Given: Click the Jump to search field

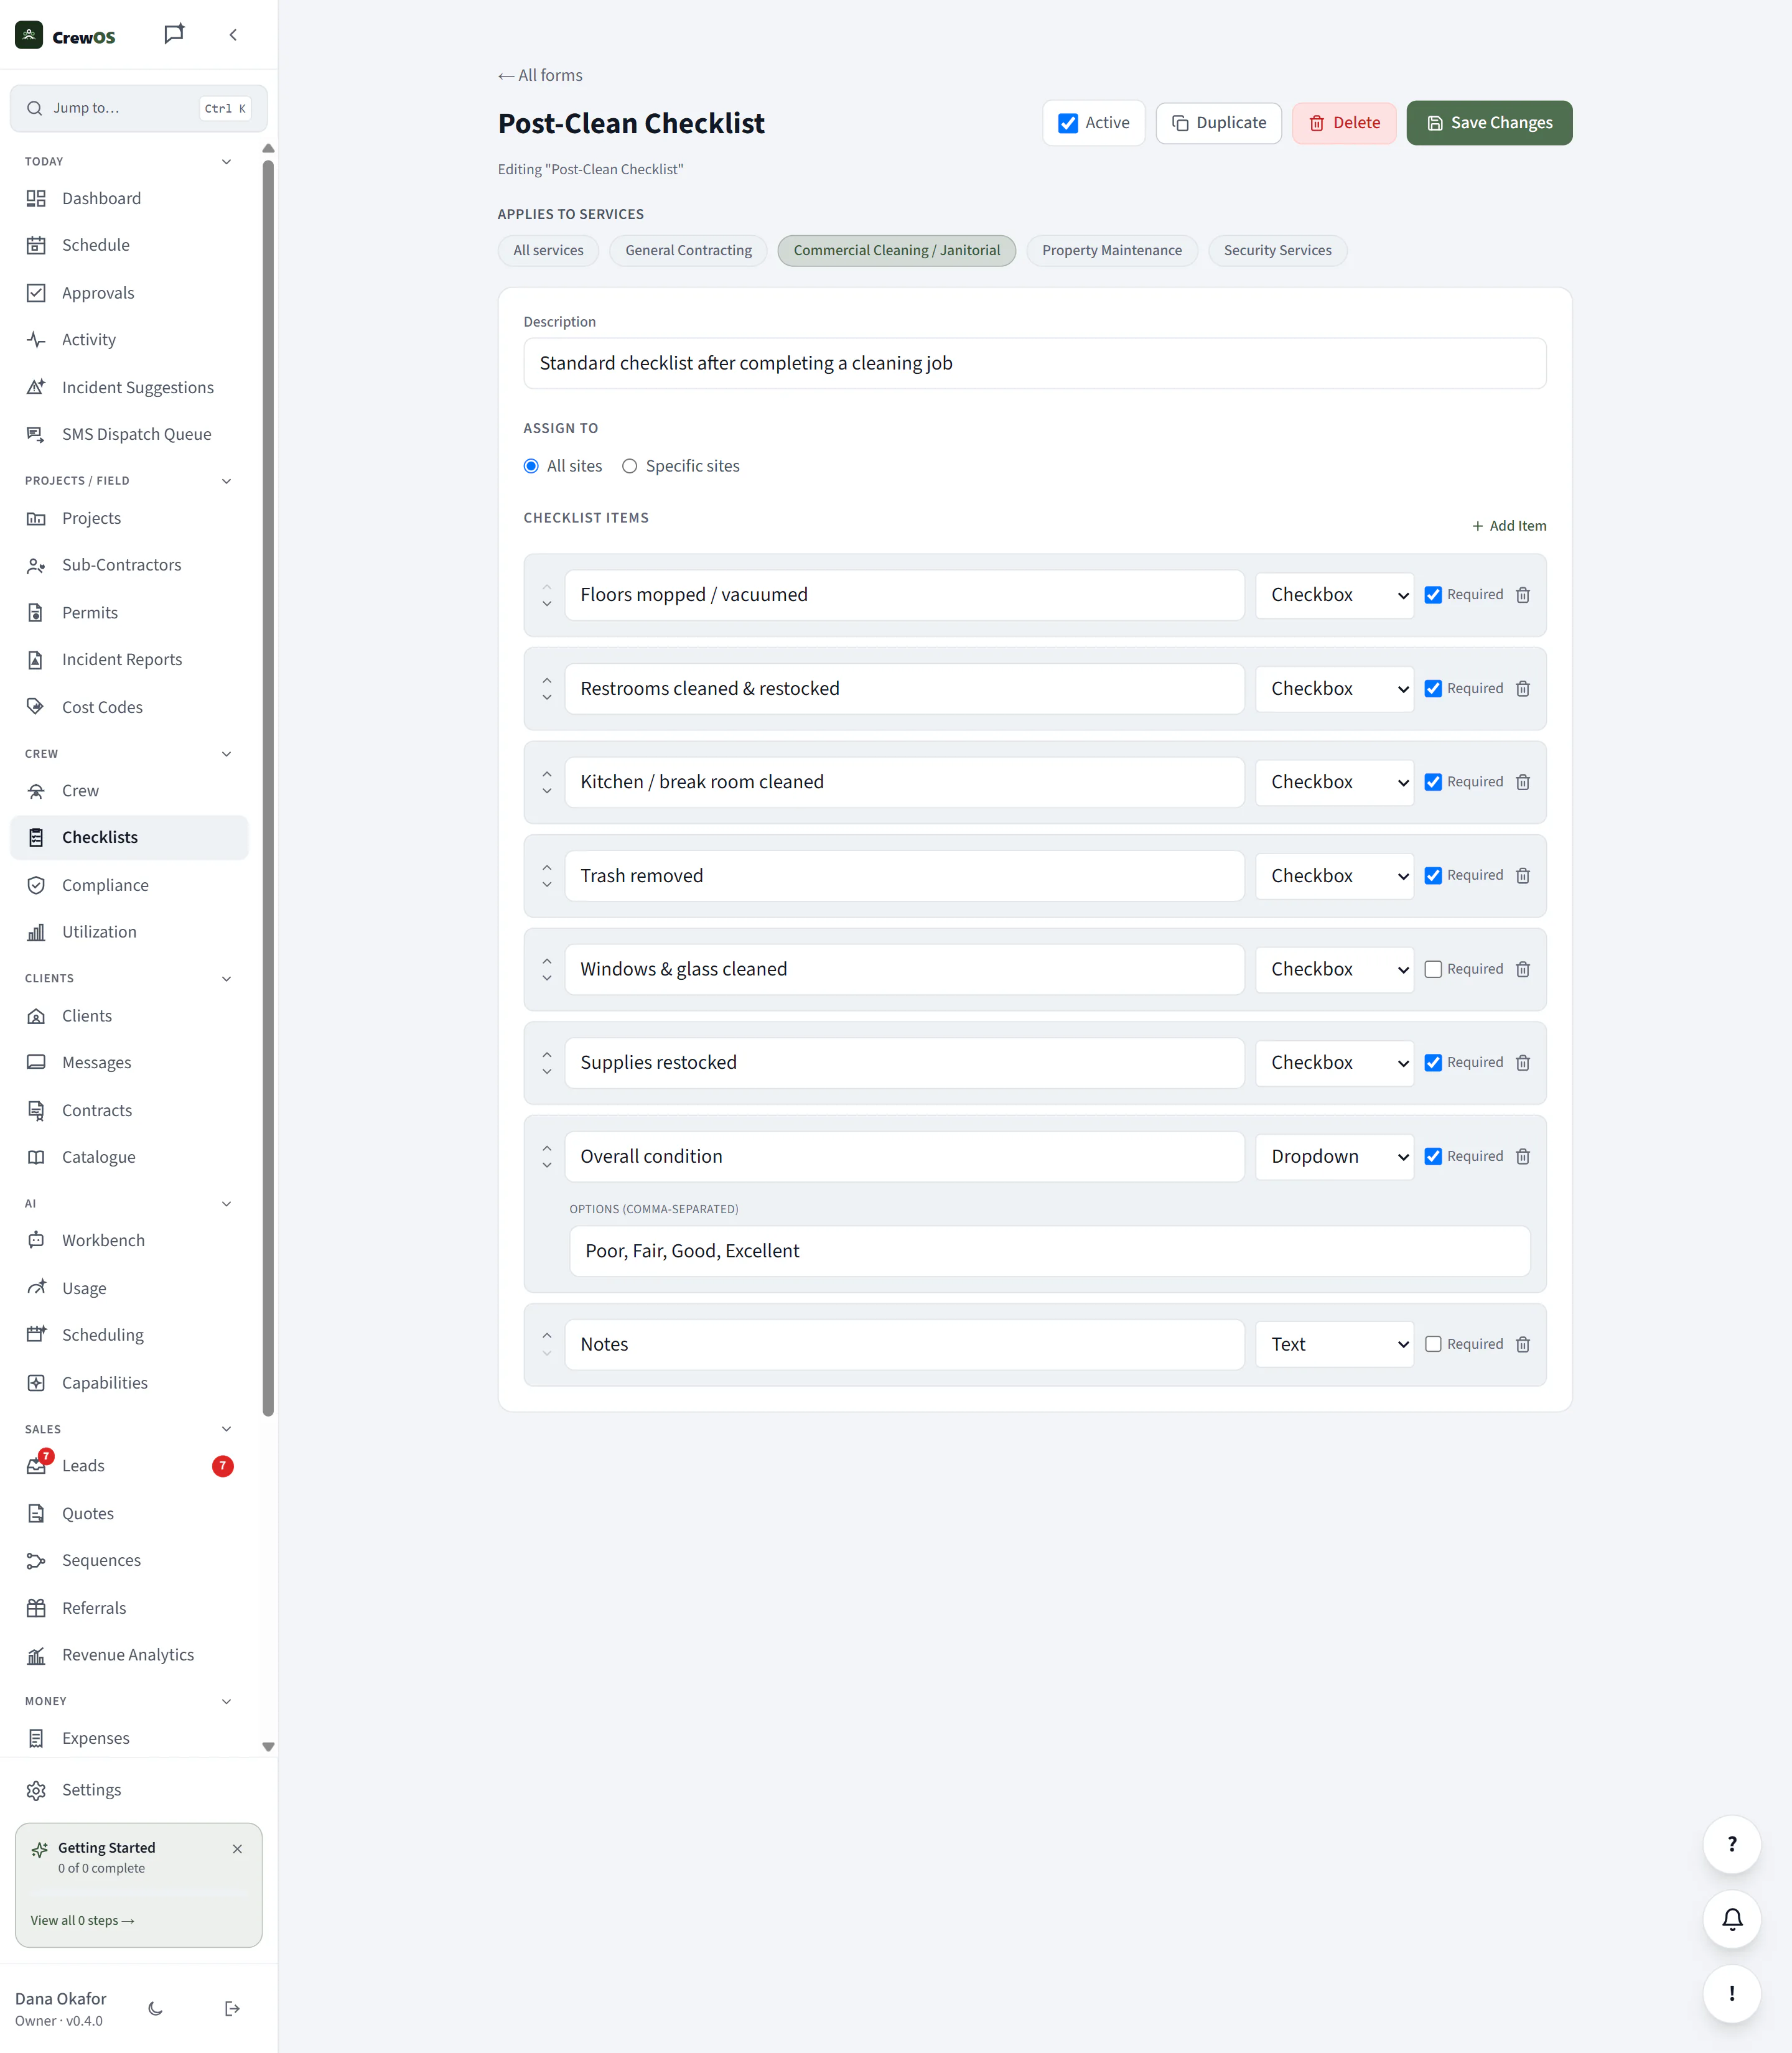Looking at the screenshot, I should pyautogui.click(x=138, y=108).
